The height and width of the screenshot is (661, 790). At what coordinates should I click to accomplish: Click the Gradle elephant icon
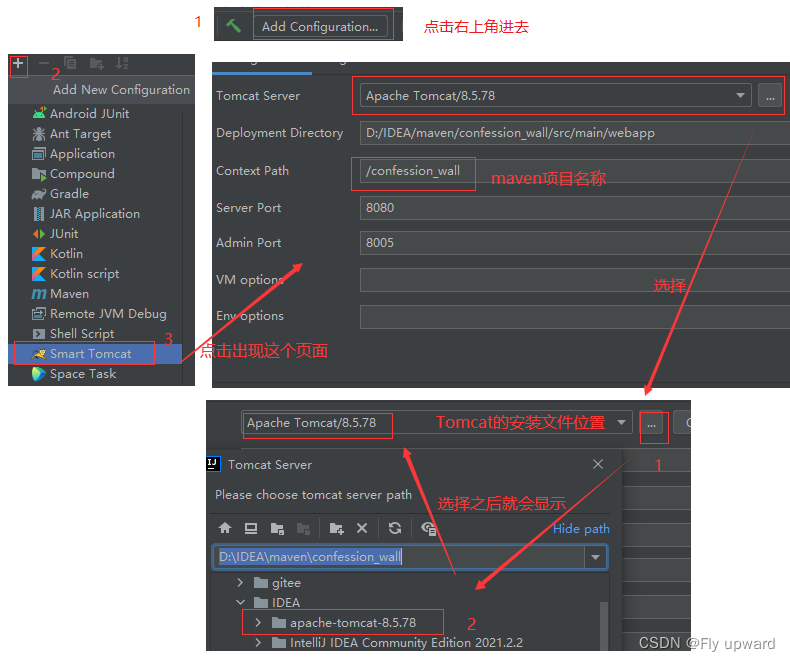[x=39, y=194]
